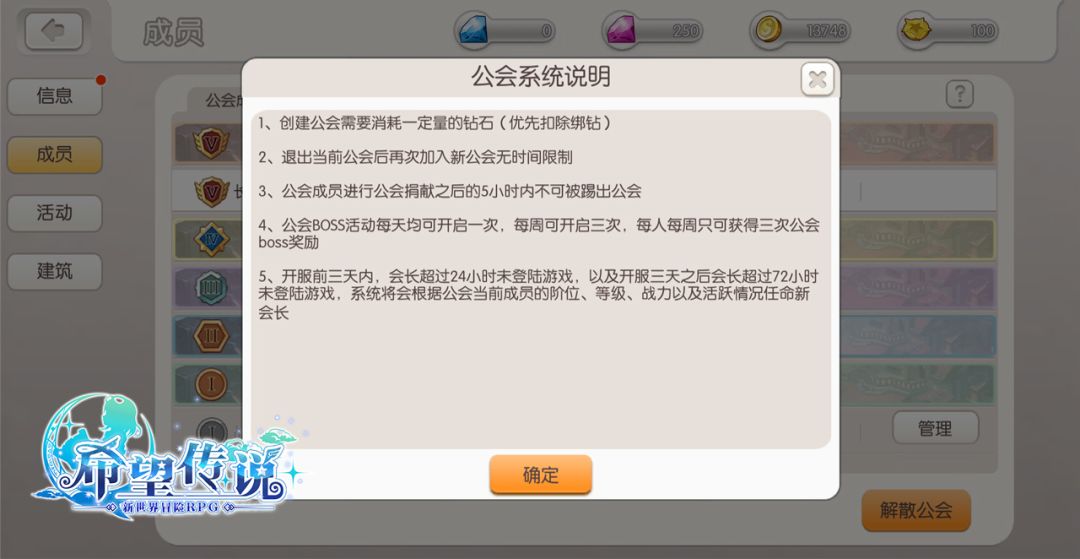The height and width of the screenshot is (559, 1080).
Task: Click the 管理 manage button
Action: point(935,428)
